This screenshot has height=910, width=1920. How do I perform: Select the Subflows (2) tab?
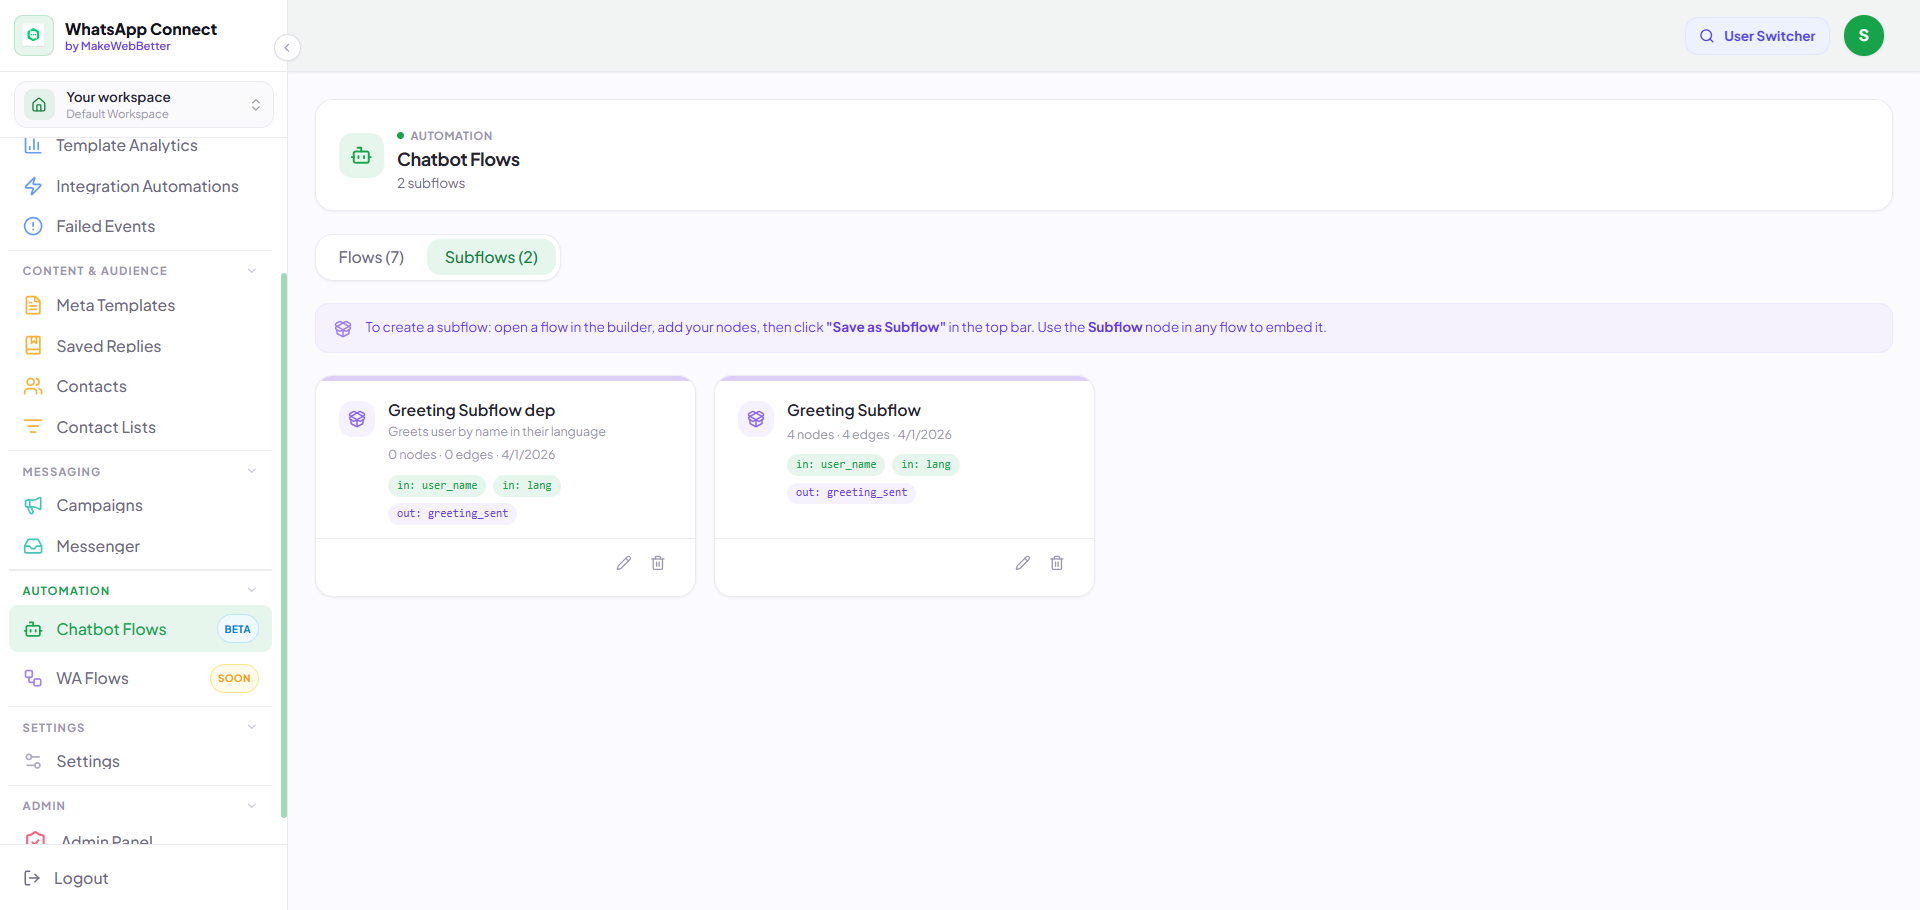(491, 257)
